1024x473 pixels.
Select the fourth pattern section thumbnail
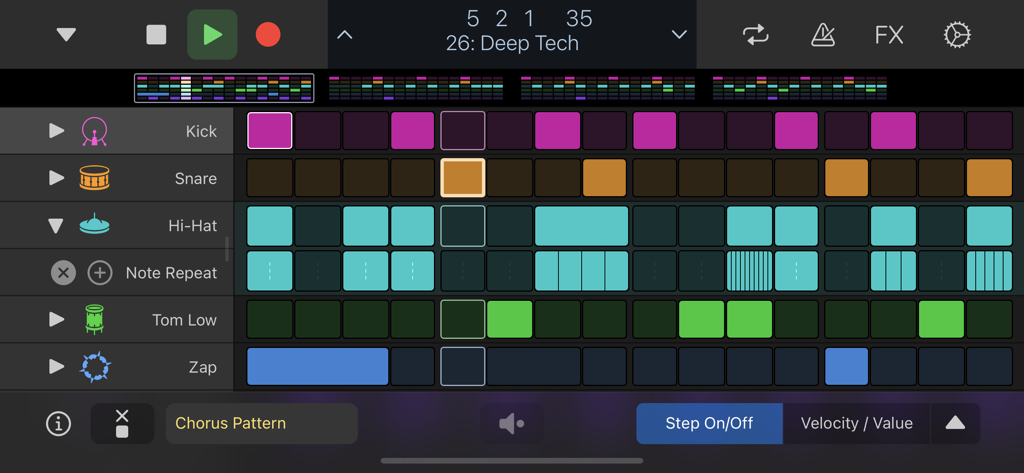click(800, 88)
